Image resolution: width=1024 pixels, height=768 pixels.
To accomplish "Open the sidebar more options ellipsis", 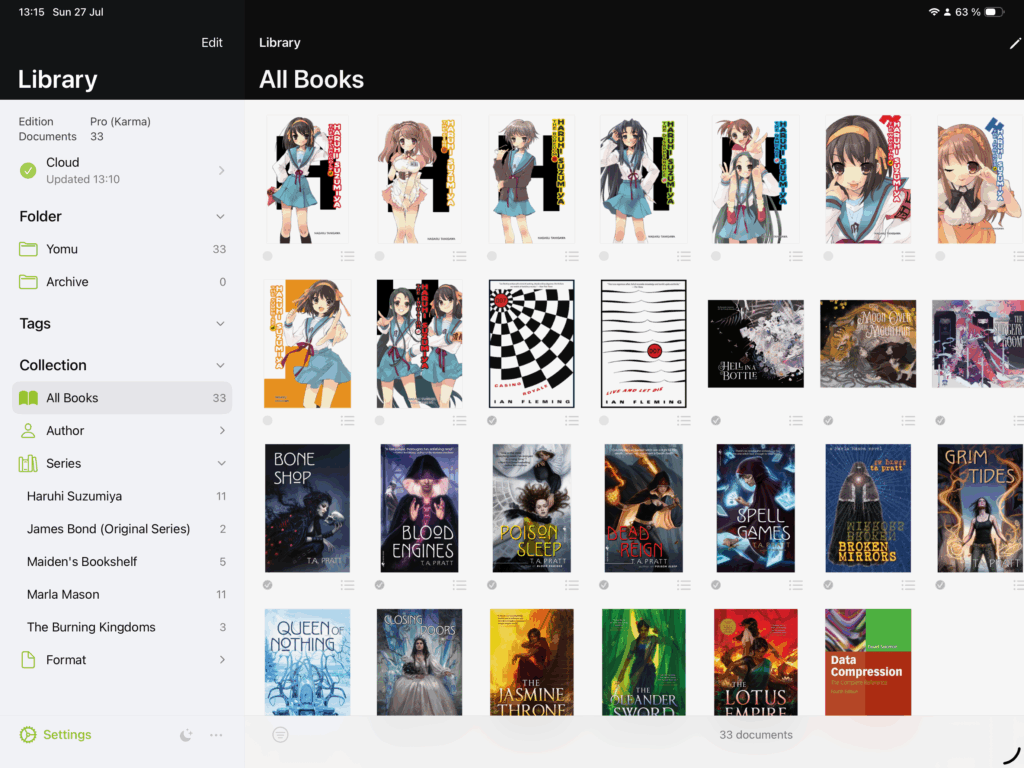I will [216, 735].
